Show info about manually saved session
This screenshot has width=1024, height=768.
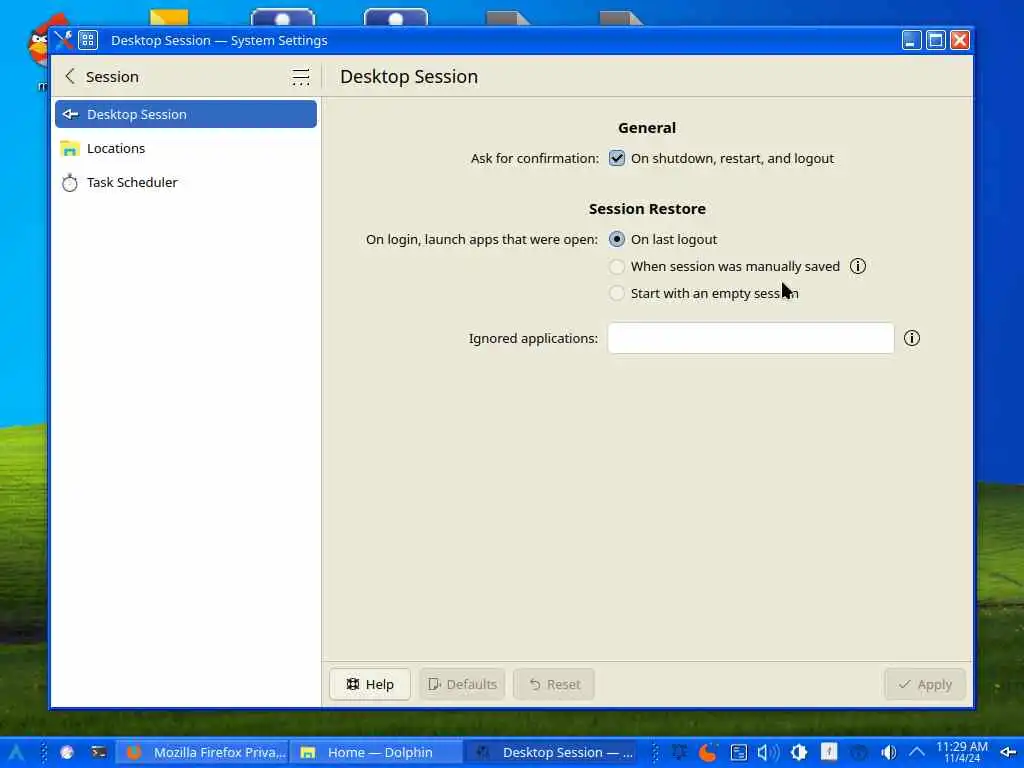pos(857,266)
